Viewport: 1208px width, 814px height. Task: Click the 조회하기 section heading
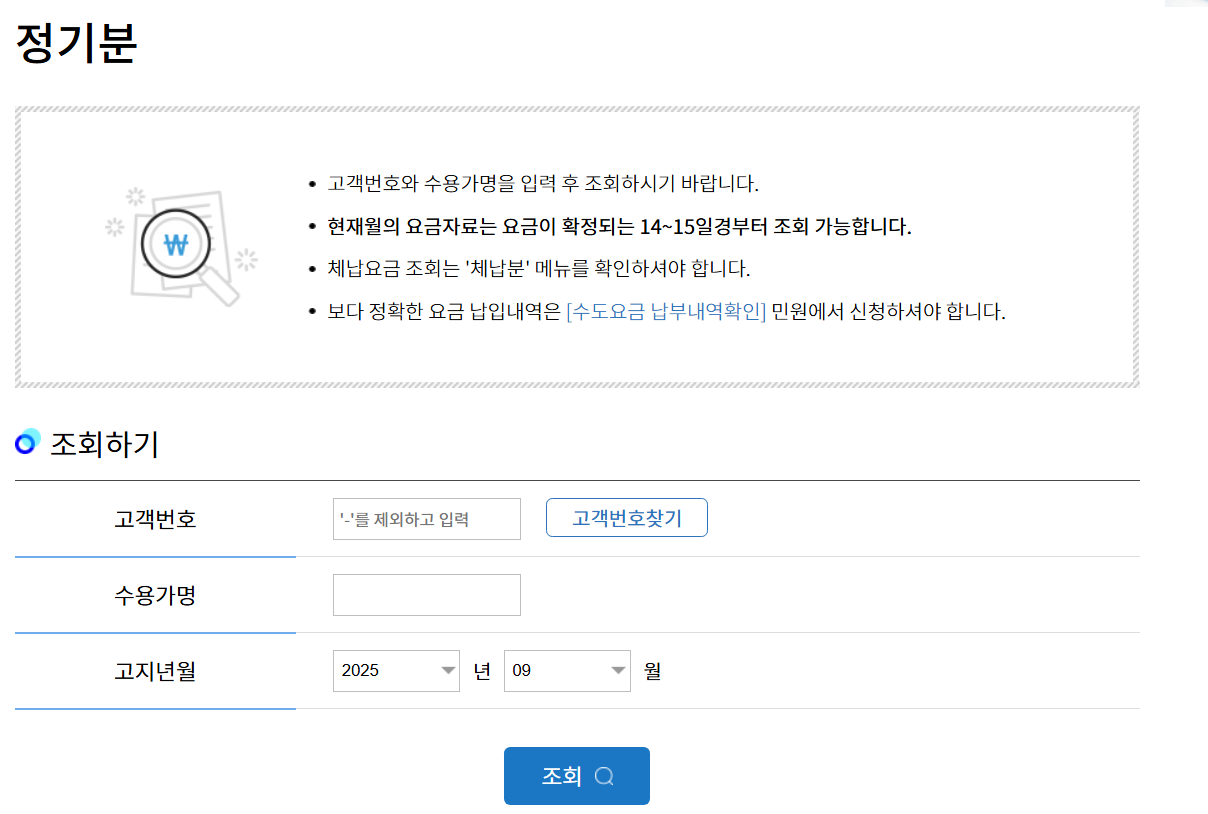104,444
